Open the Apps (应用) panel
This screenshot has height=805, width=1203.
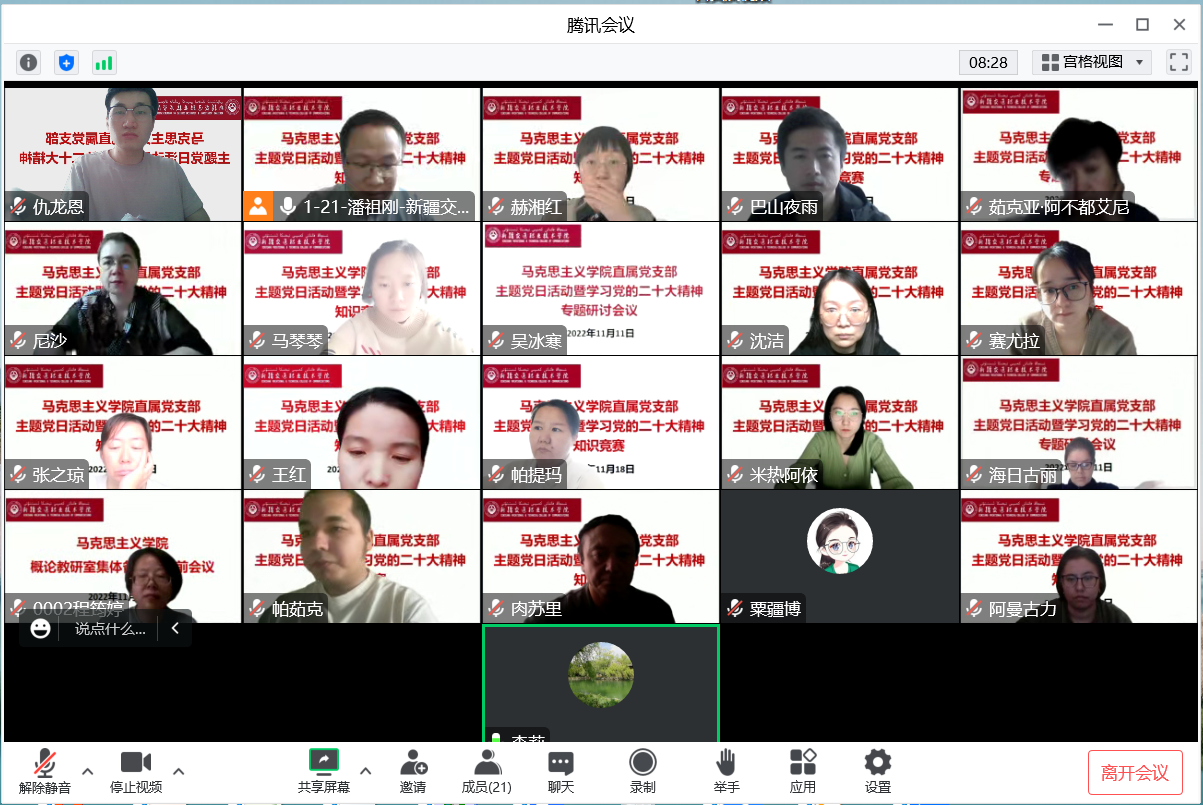pos(802,772)
